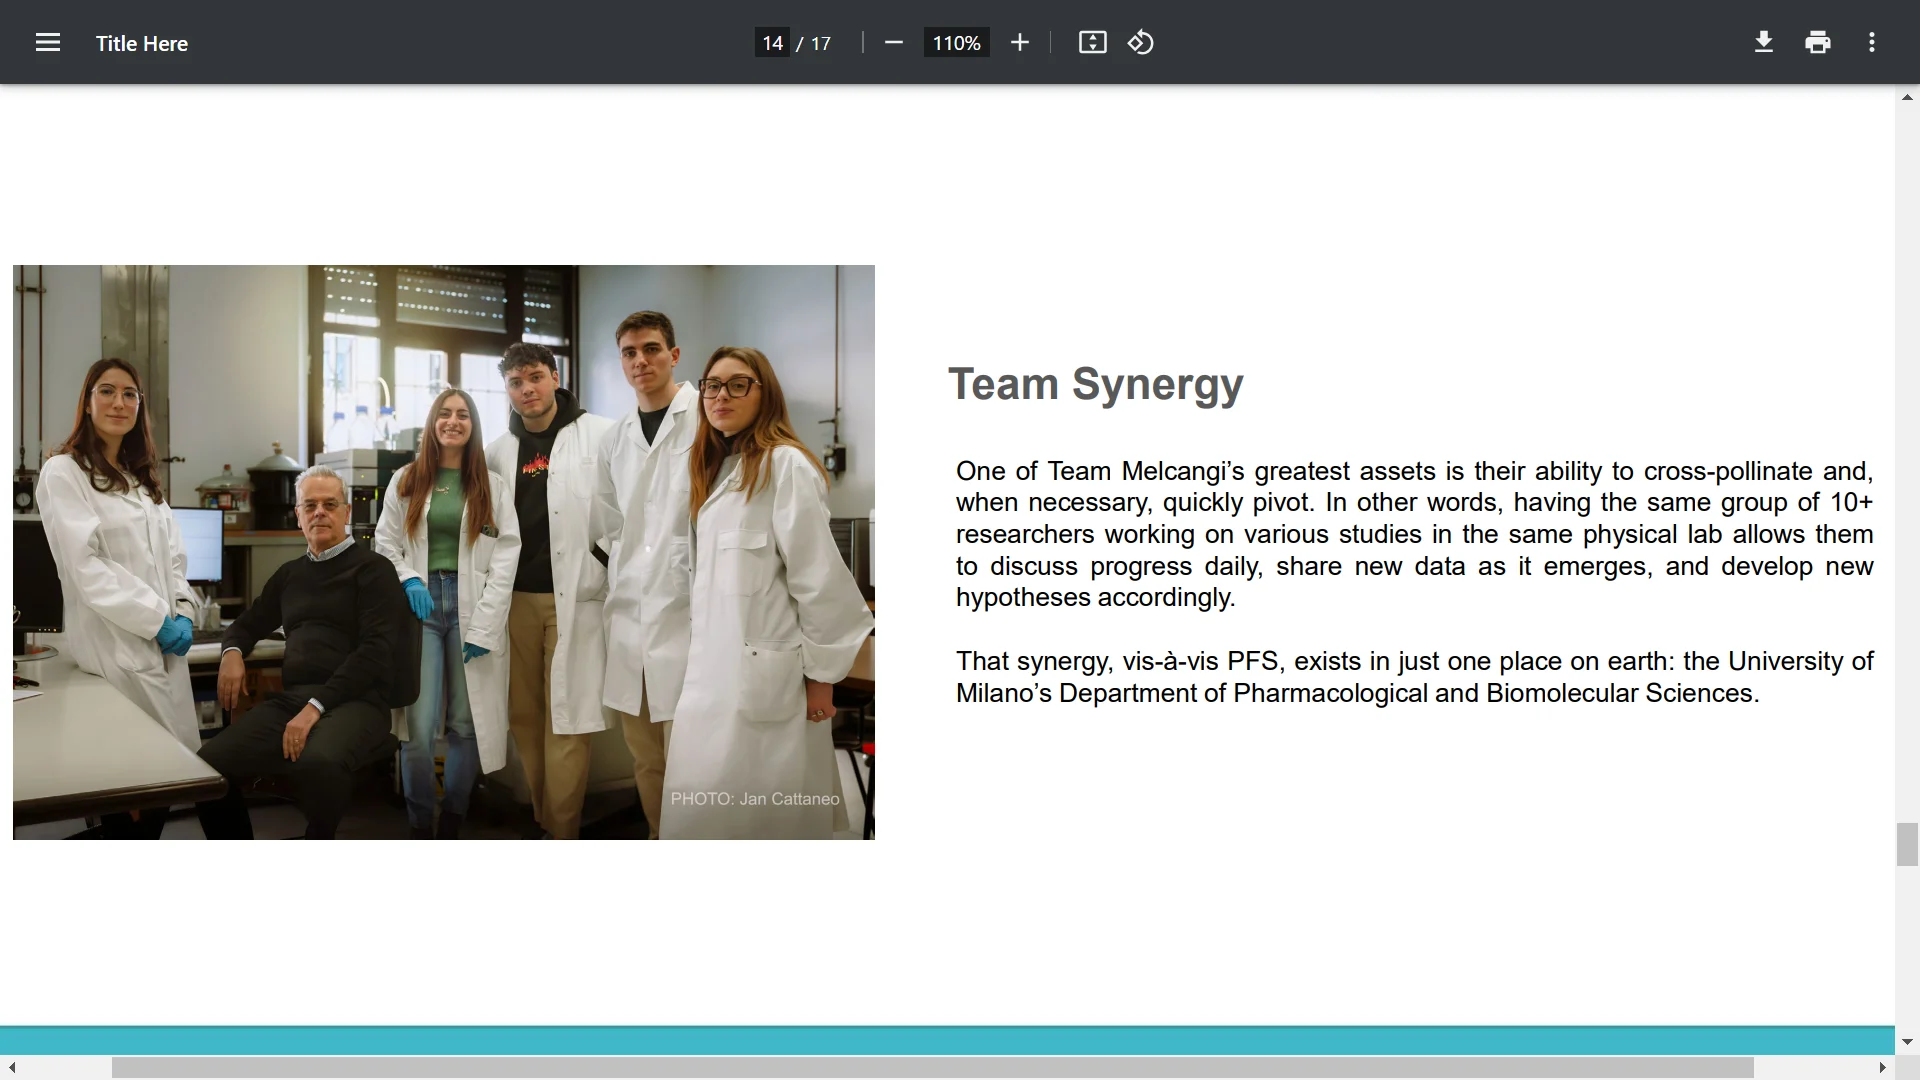Click the scroll down arrow
Screen dimensions: 1920x1080
pyautogui.click(x=1907, y=1042)
